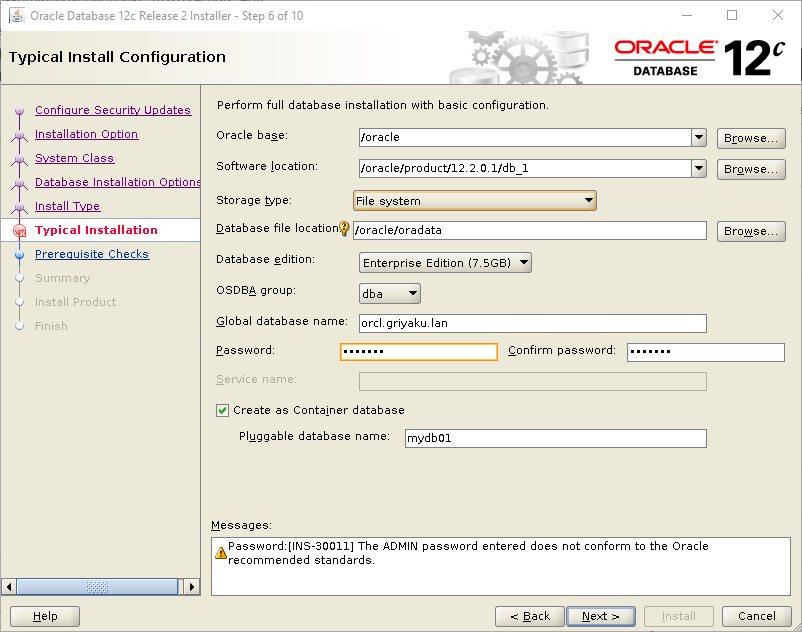Go to Prerequisite Checks step
Image resolution: width=802 pixels, height=632 pixels.
click(x=92, y=254)
